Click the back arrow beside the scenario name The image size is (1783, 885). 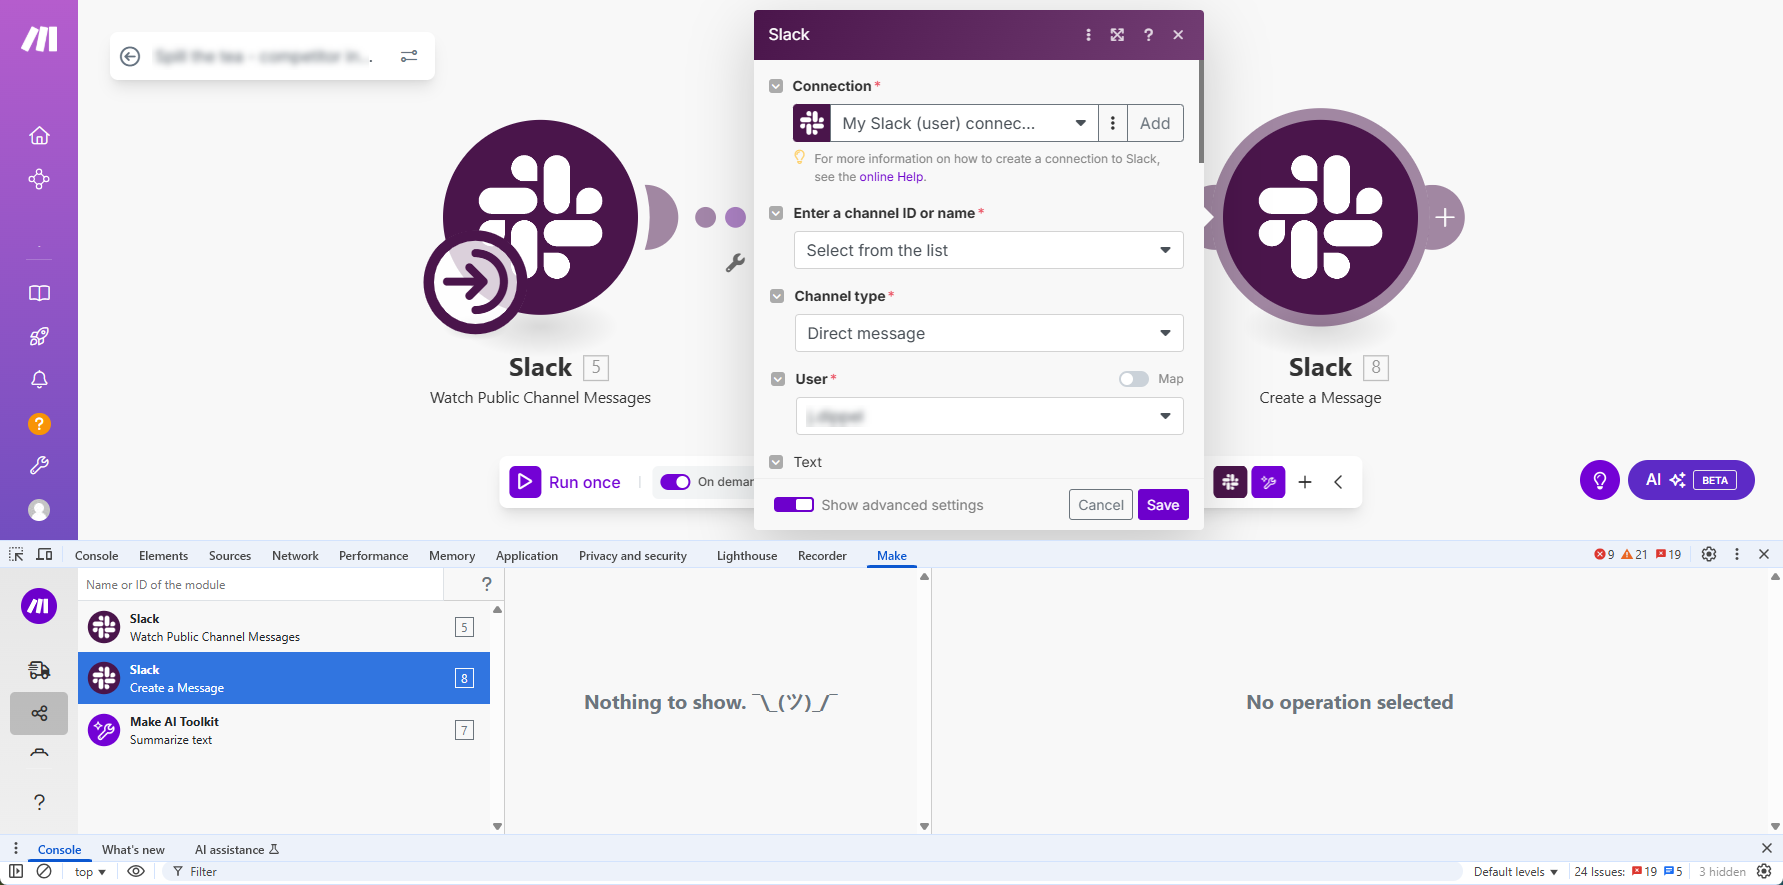130,56
